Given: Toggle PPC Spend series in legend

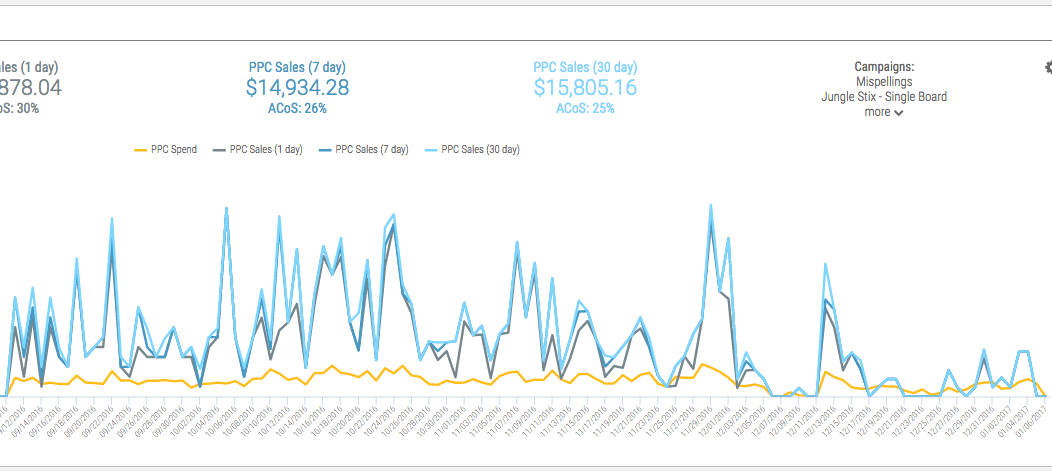Looking at the screenshot, I should coord(166,150).
